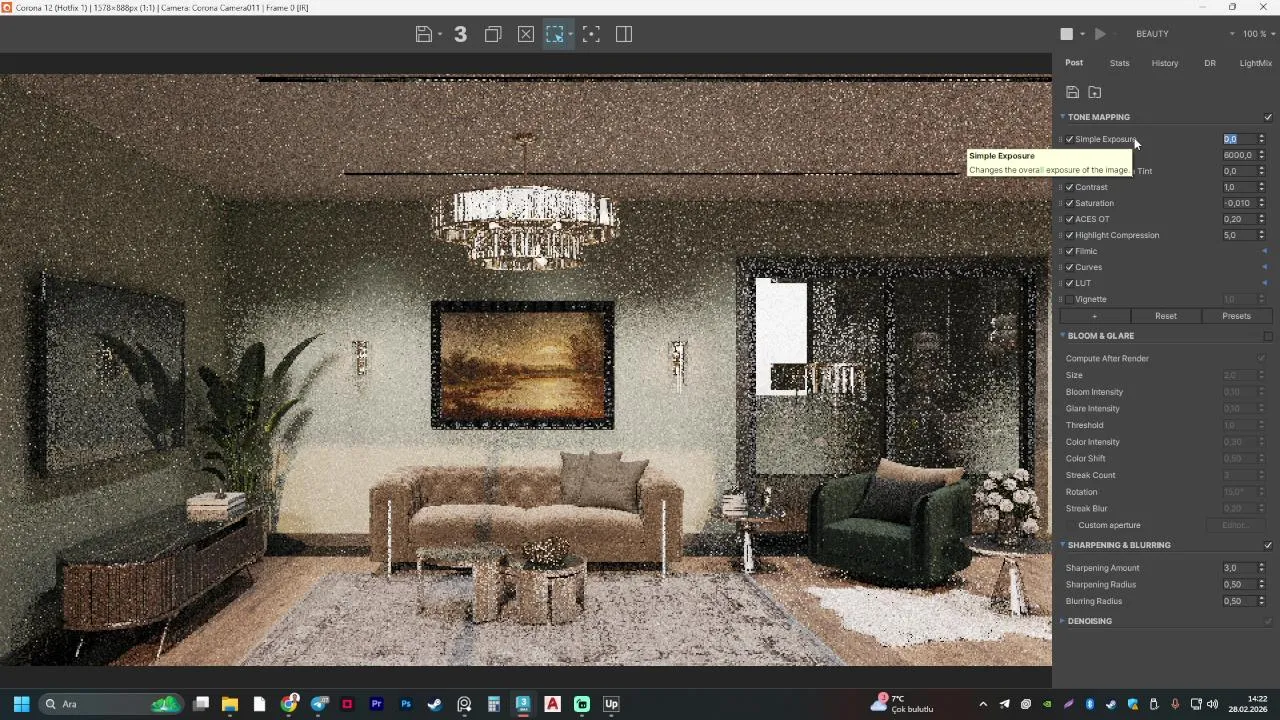
Task: Click the Blurring Radius value field
Action: [x=1239, y=601]
